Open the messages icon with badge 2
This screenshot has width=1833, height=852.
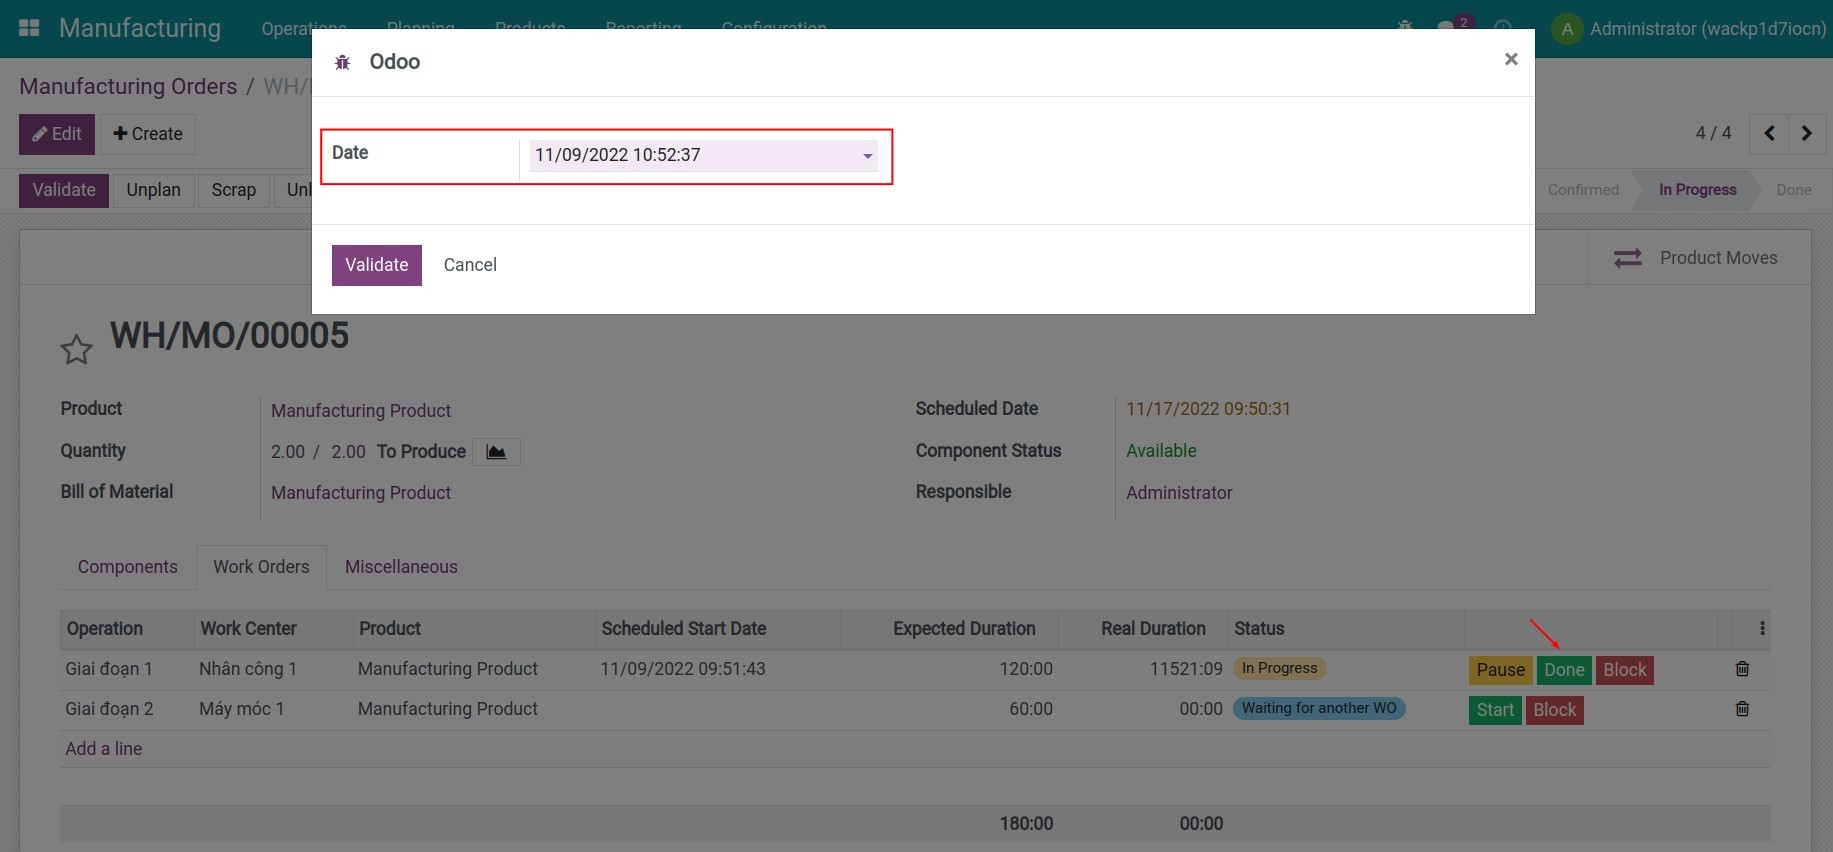(1447, 26)
